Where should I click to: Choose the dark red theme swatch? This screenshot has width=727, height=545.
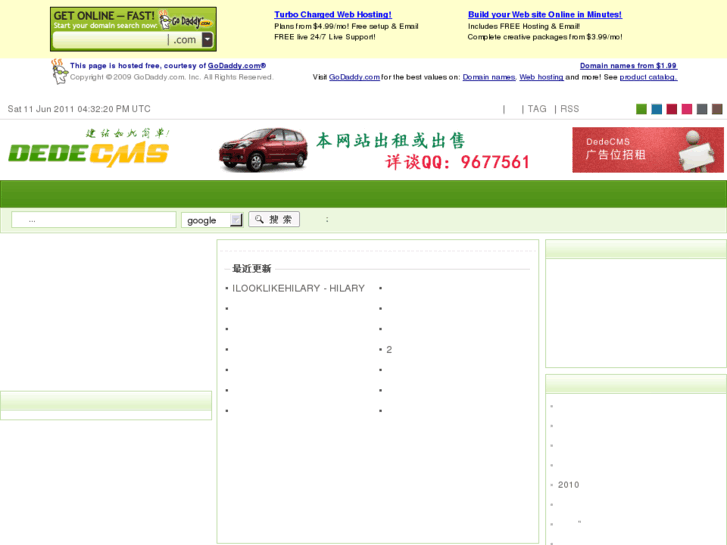(672, 109)
